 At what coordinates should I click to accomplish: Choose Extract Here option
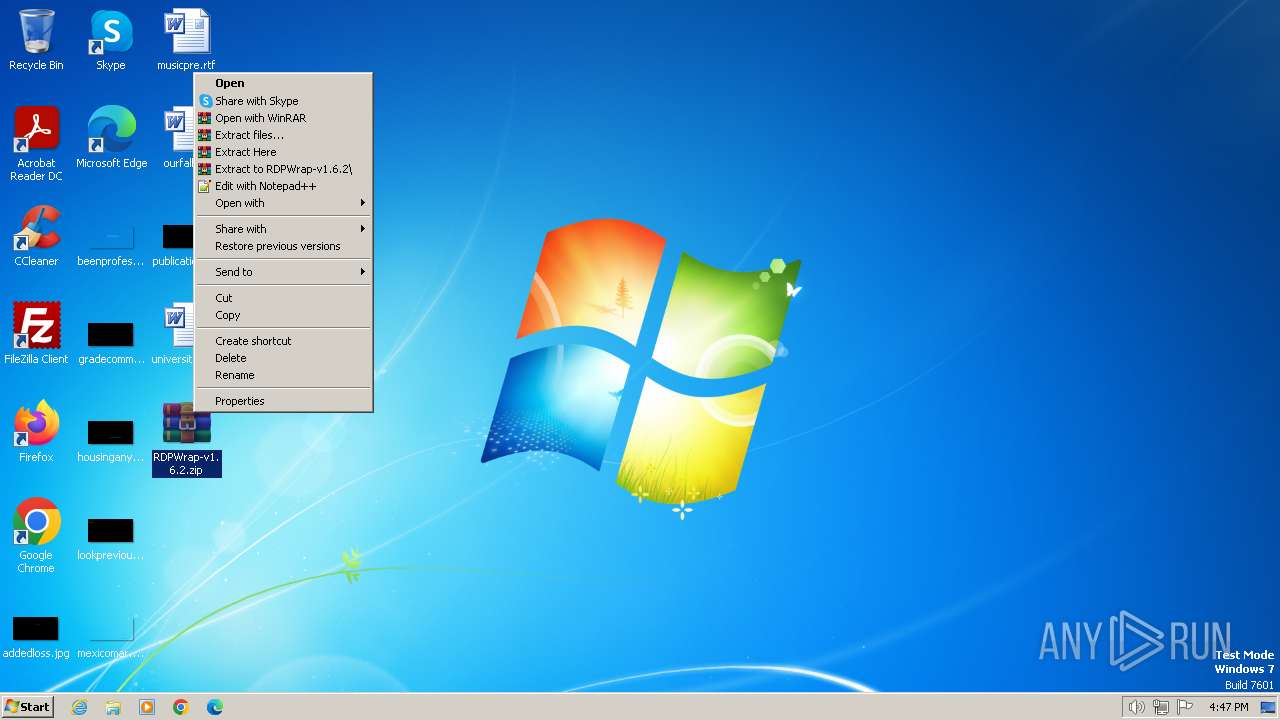click(283, 152)
